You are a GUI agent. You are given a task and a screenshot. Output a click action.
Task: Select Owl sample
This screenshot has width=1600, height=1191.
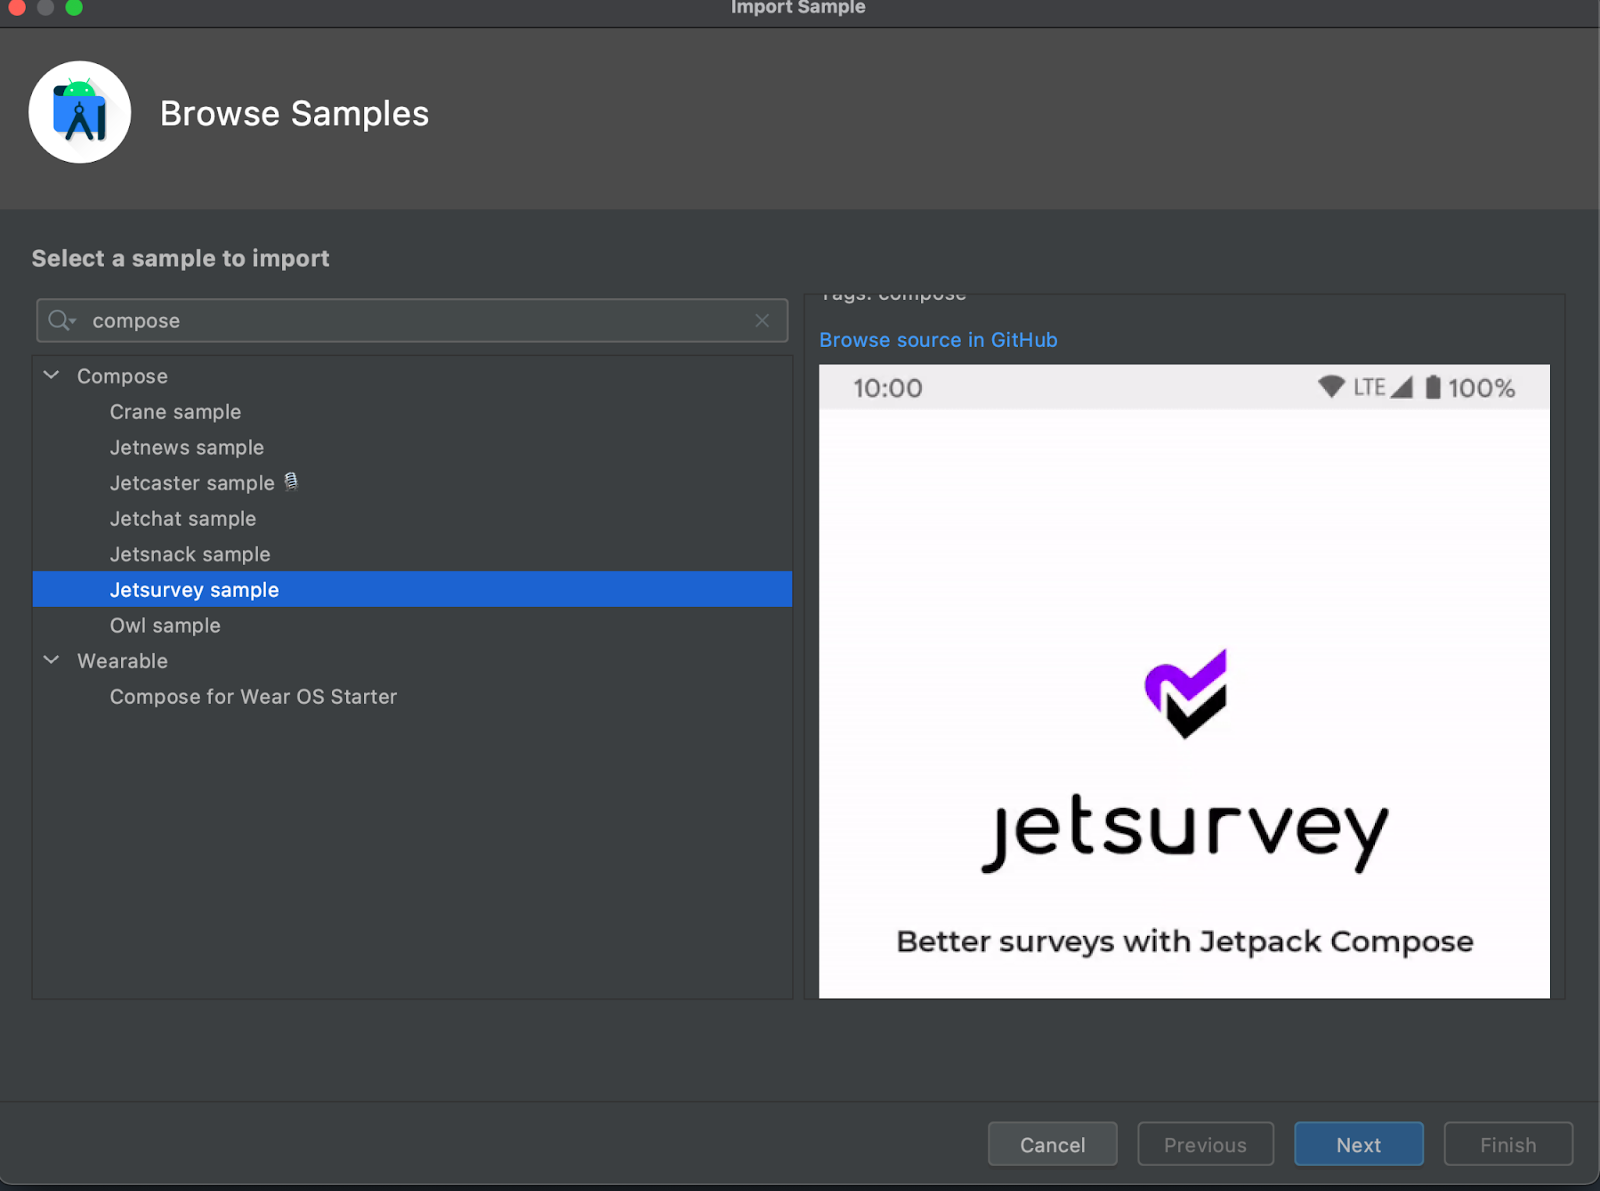165,625
